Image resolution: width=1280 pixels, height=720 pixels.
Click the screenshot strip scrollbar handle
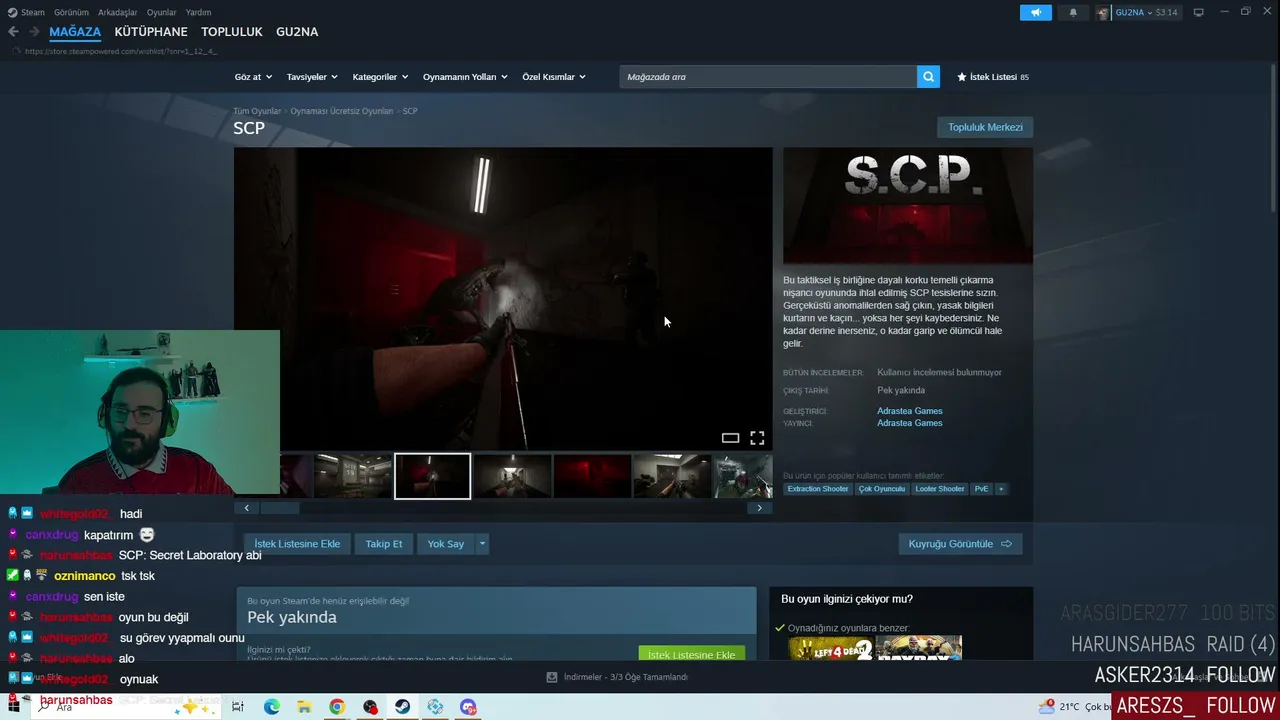pyautogui.click(x=280, y=508)
